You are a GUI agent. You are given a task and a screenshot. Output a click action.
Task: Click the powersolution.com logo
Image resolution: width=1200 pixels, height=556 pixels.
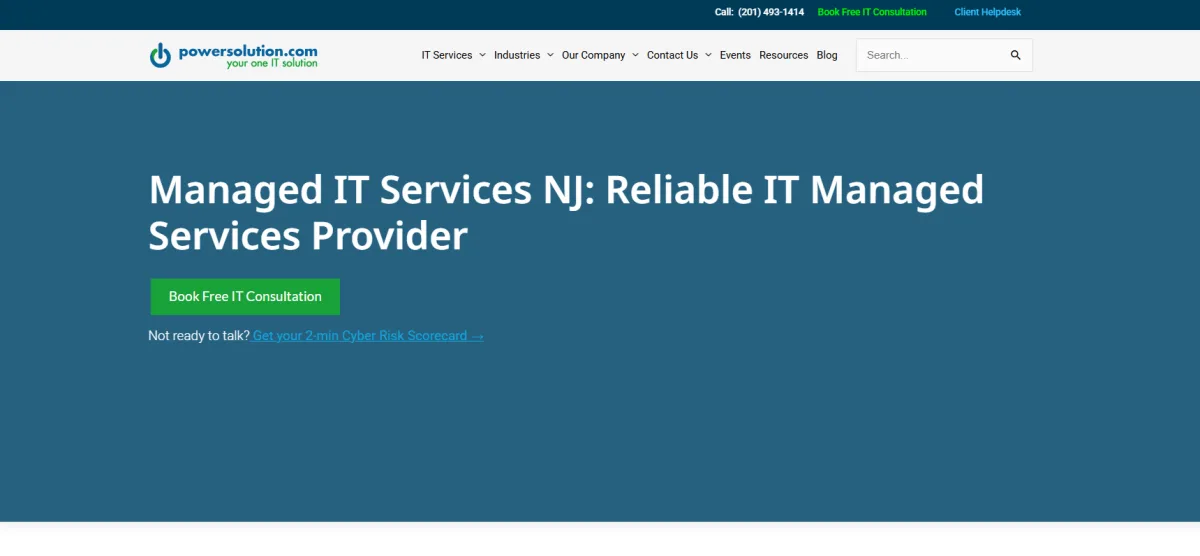click(x=233, y=55)
